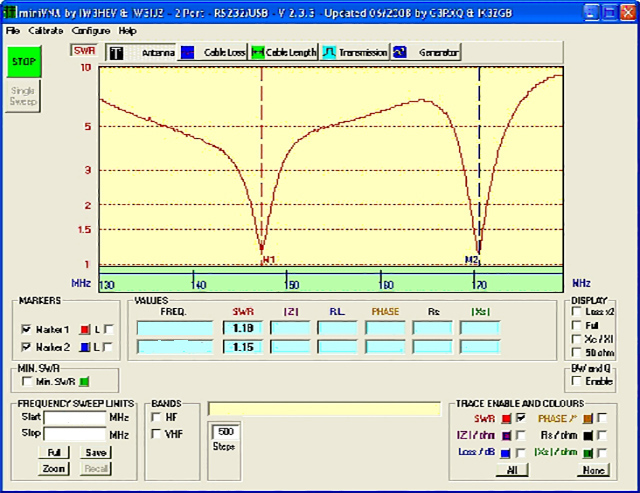The image size is (640, 493).
Task: Click the |Xs| trace green colour swatch
Action: pos(588,453)
